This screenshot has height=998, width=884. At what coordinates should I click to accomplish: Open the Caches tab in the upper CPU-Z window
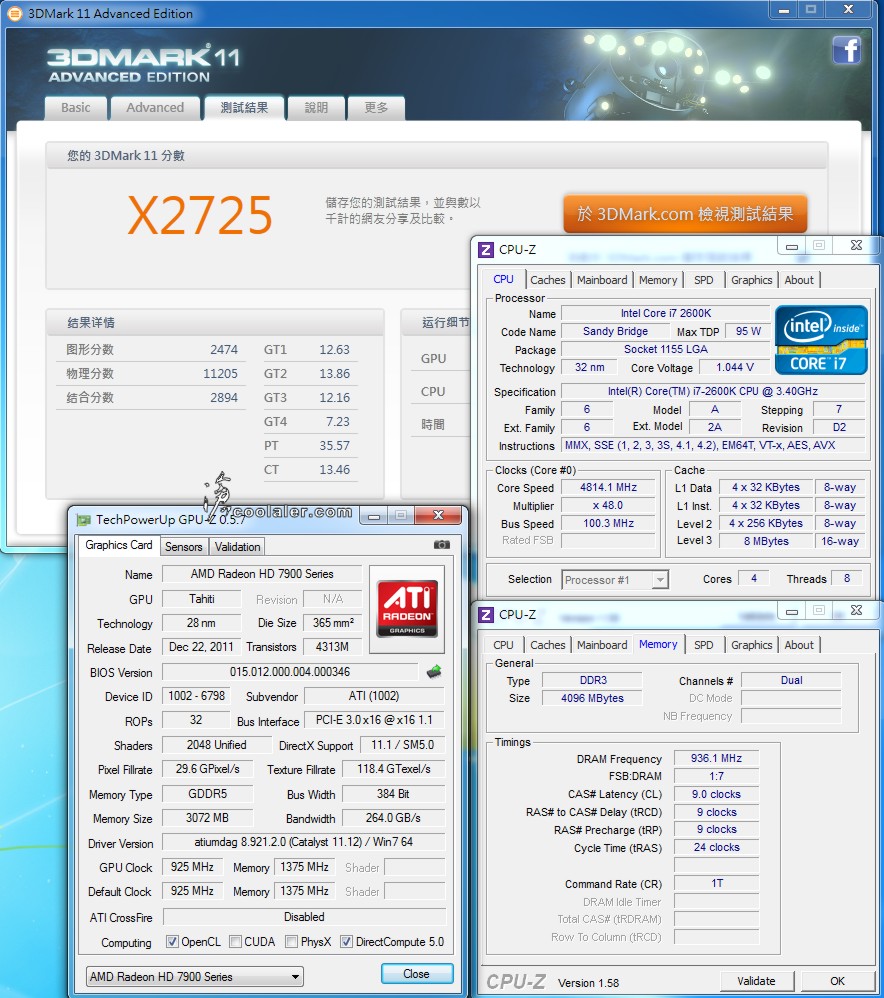pos(547,280)
